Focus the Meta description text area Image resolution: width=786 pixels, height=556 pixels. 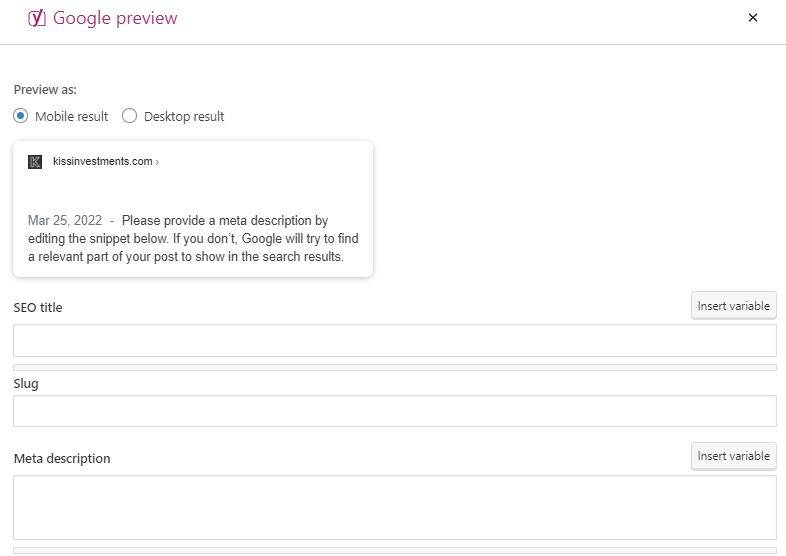coord(395,507)
